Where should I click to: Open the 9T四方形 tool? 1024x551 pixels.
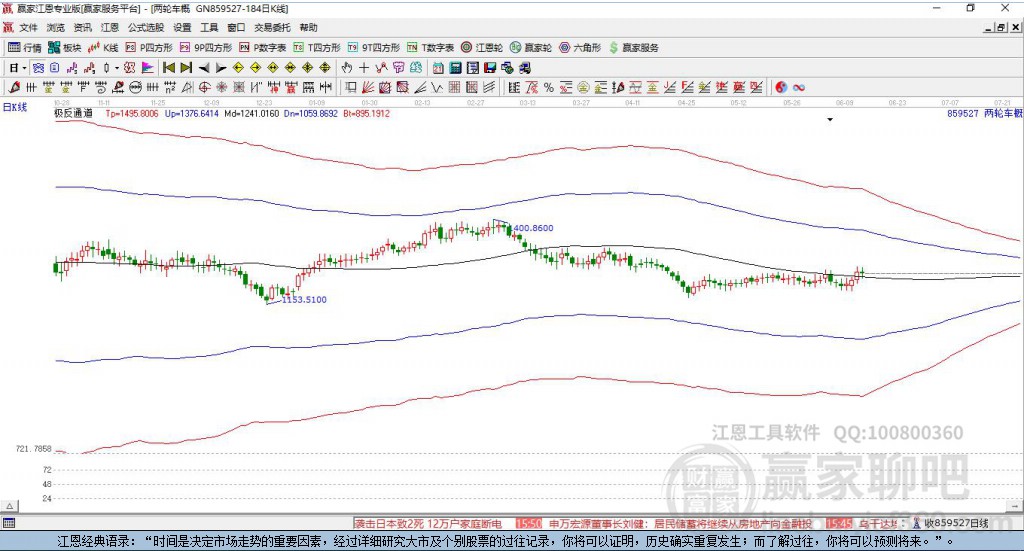[374, 48]
